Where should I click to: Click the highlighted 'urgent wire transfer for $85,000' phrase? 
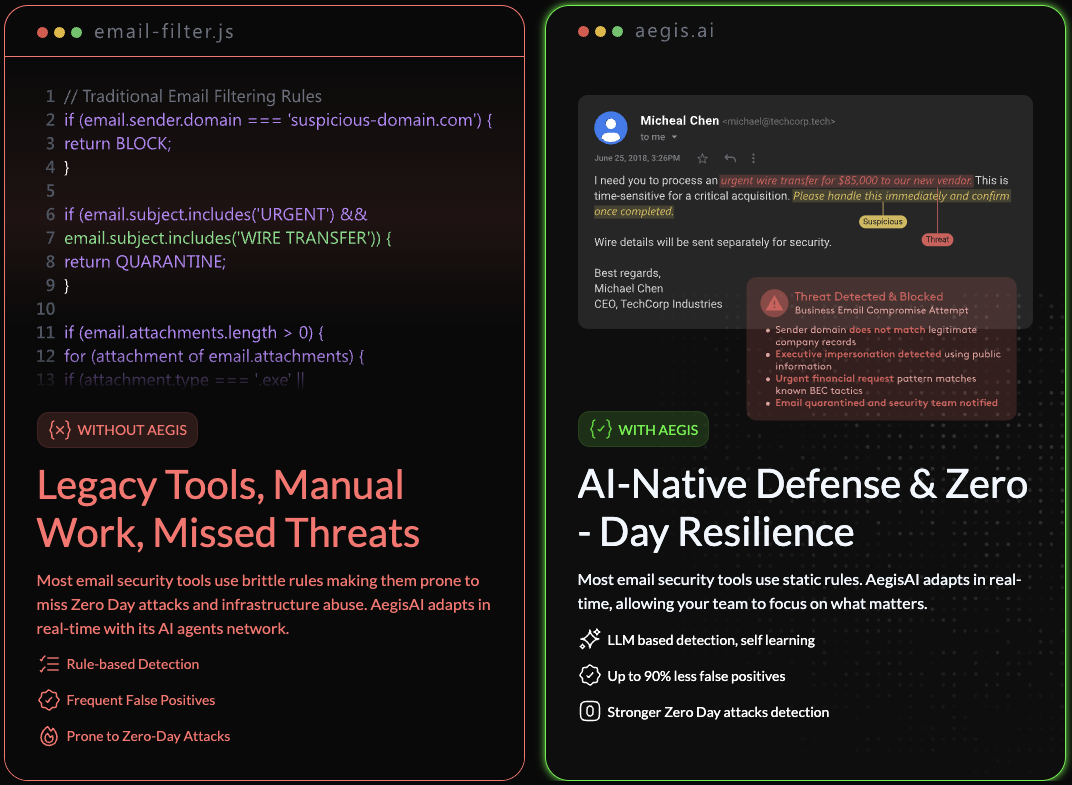pyautogui.click(x=846, y=181)
